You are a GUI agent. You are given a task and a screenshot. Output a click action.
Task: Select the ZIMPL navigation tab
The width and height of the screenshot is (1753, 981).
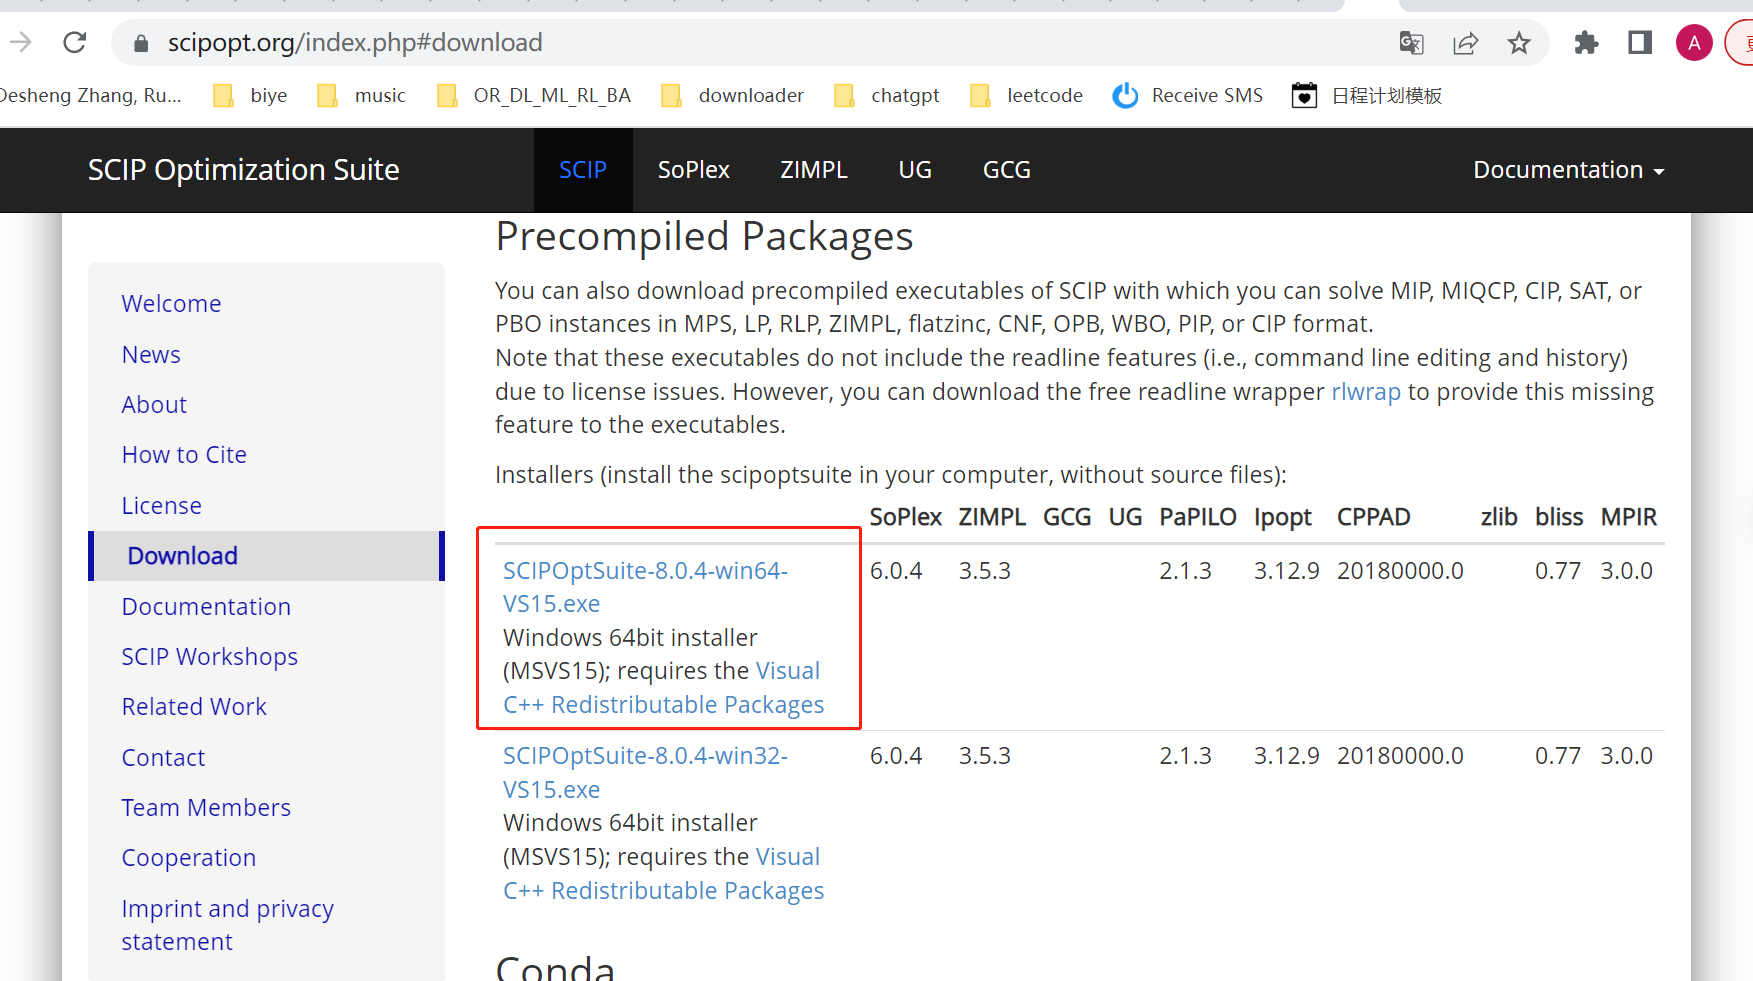tap(814, 170)
